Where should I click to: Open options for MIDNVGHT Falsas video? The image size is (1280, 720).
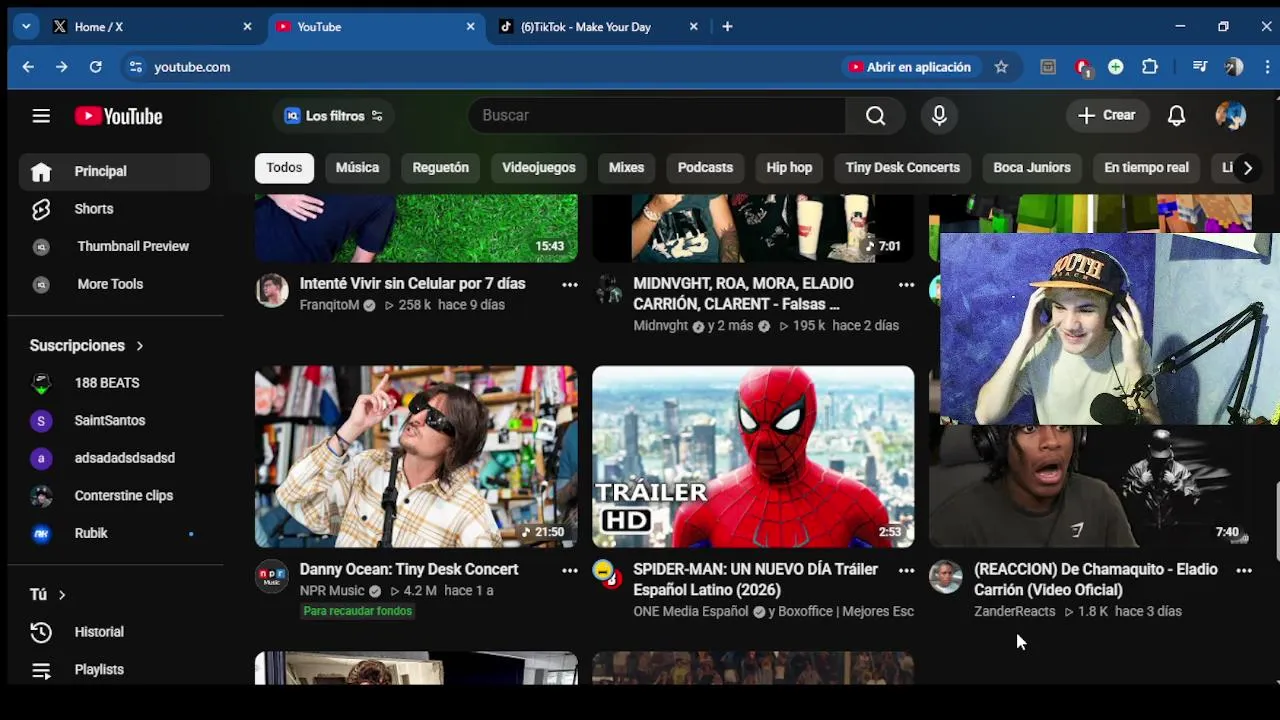[906, 285]
